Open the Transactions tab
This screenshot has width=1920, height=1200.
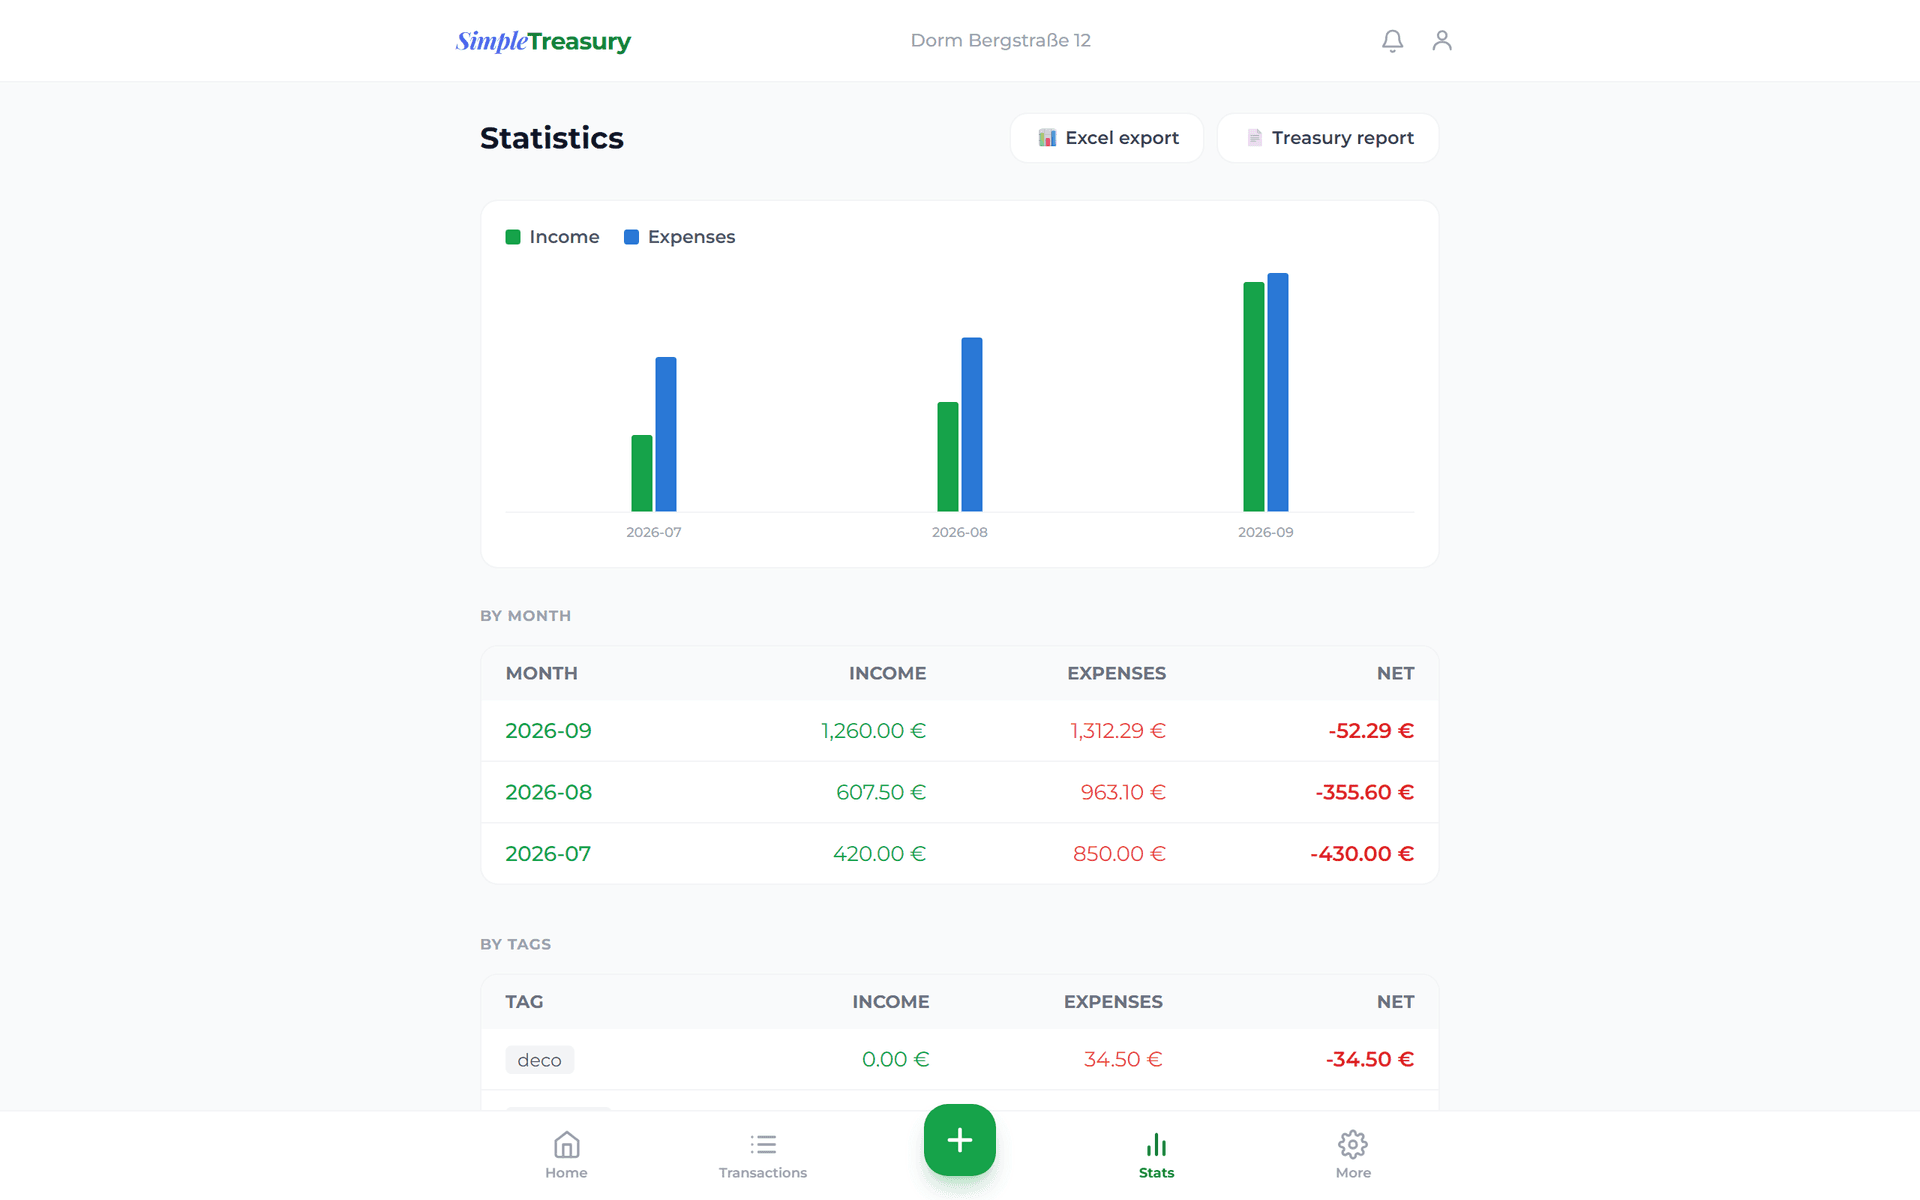click(763, 1155)
